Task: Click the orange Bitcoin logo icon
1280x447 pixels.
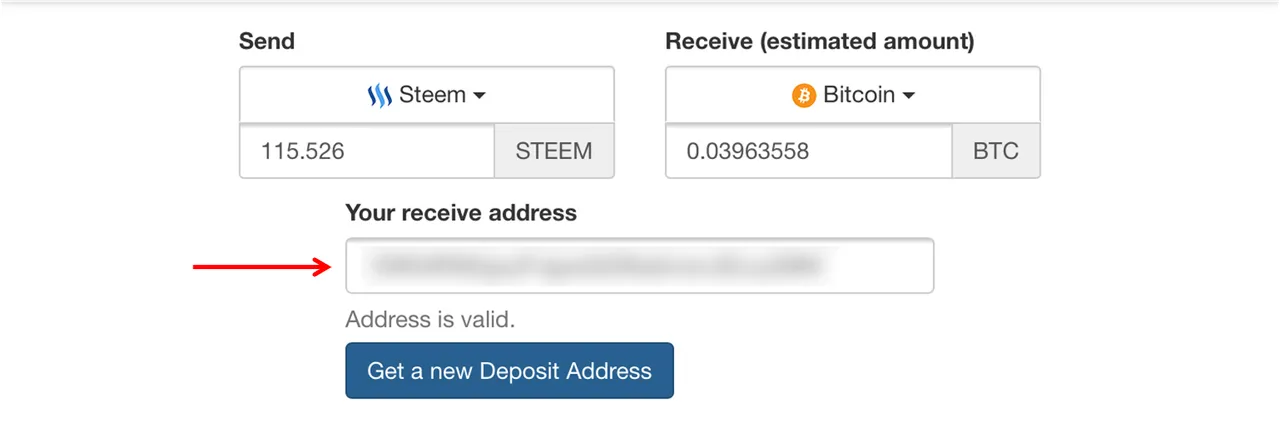Action: (804, 96)
